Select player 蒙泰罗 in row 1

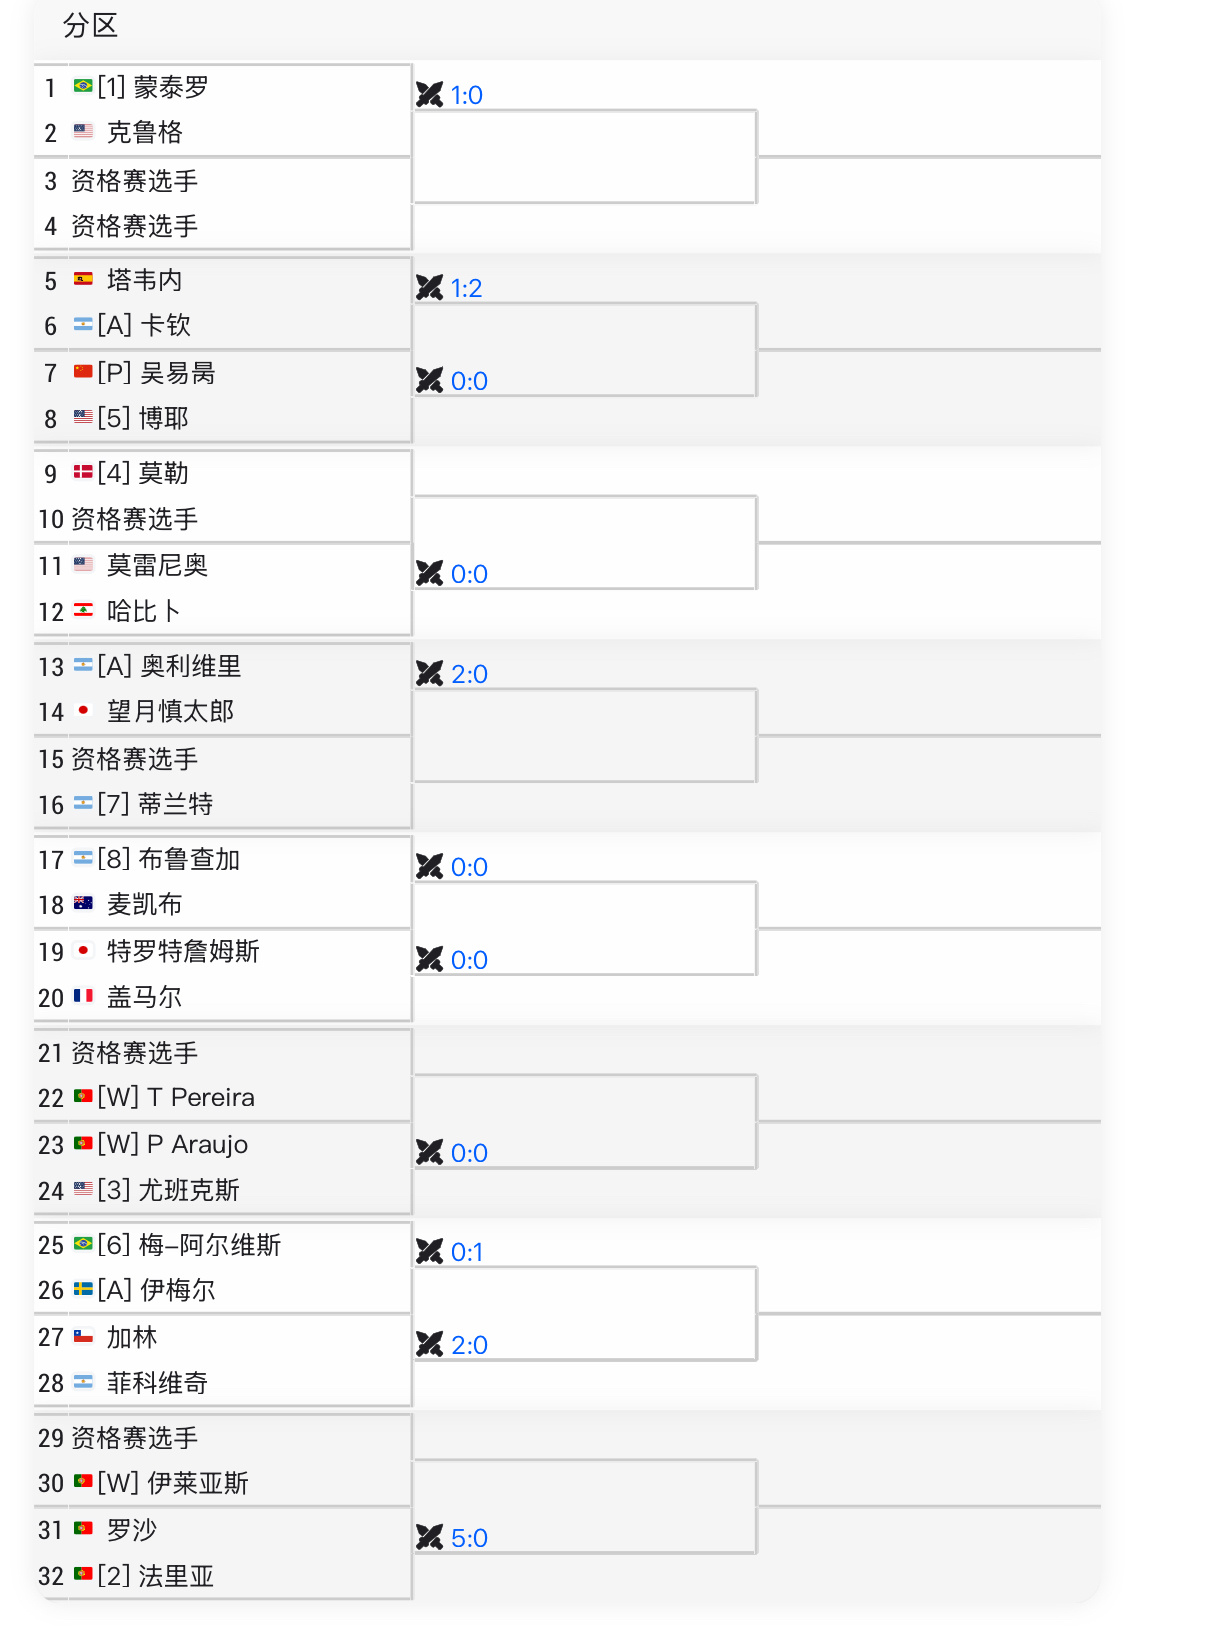(171, 87)
